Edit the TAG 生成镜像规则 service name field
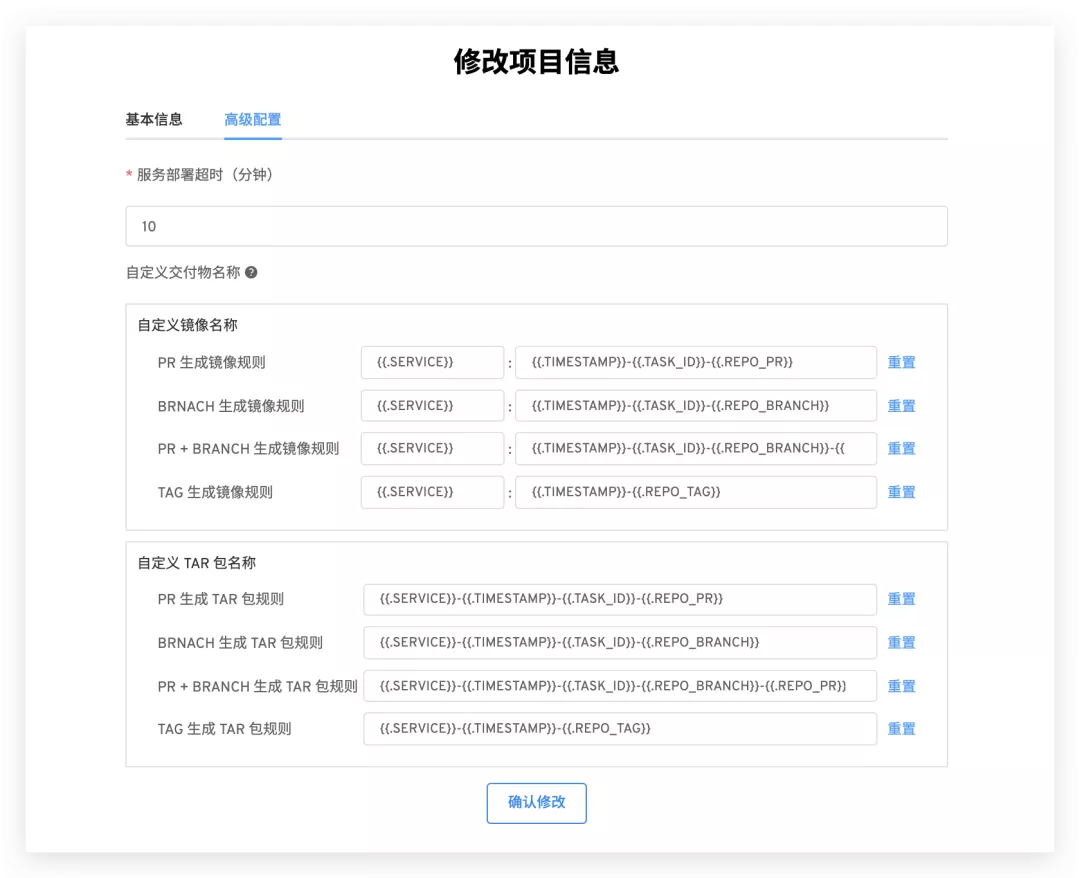 pyautogui.click(x=432, y=492)
